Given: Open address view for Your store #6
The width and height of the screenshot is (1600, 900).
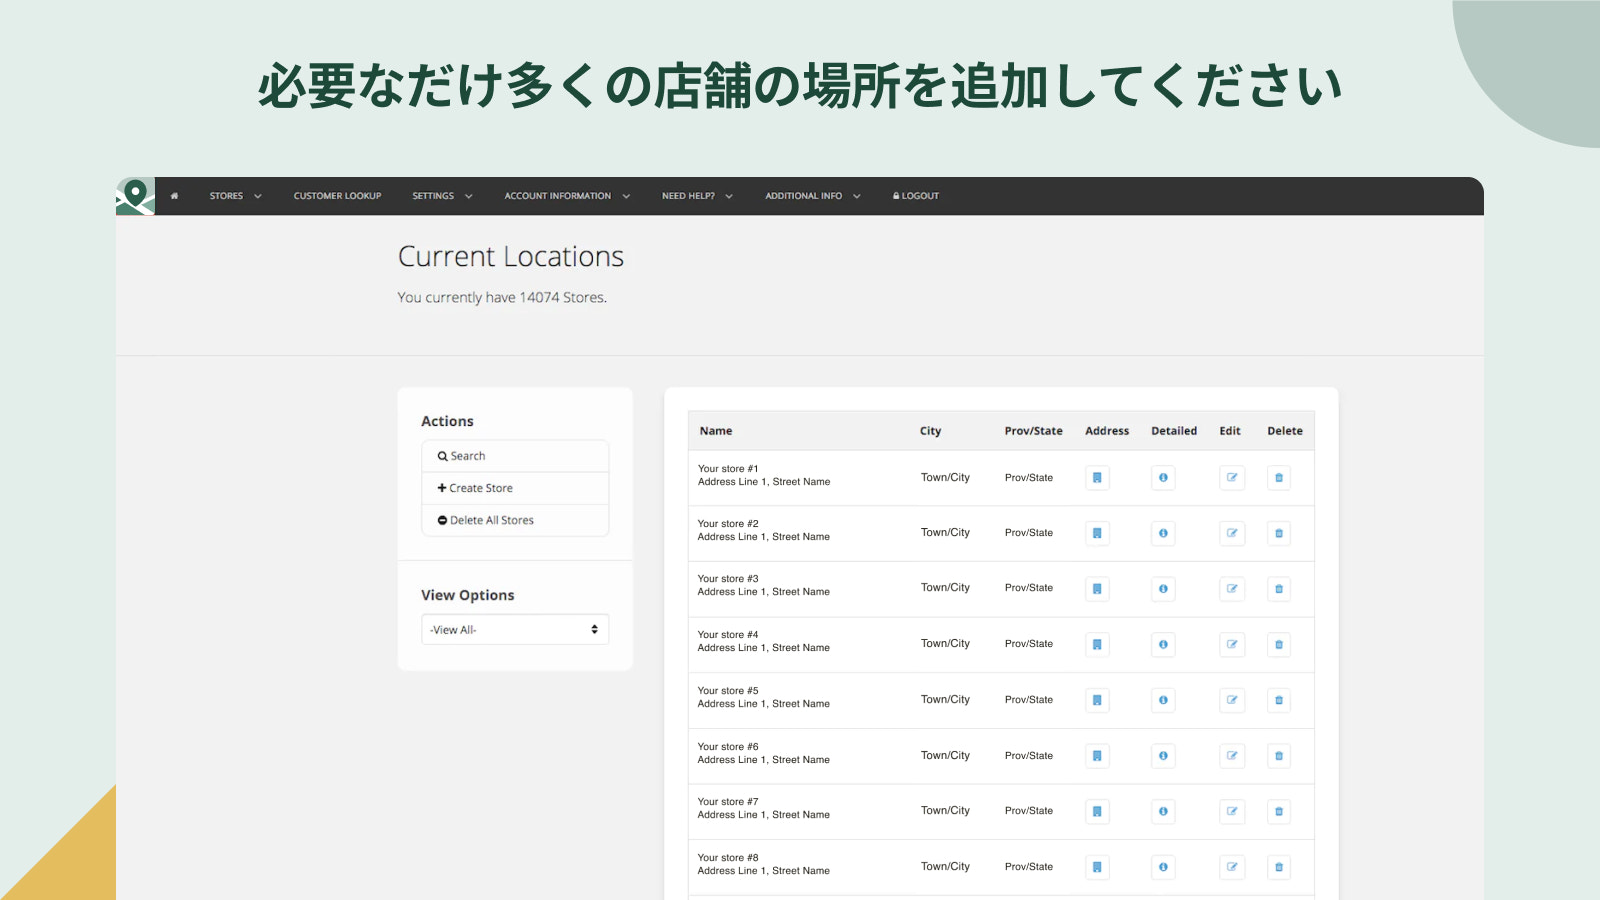Looking at the screenshot, I should tap(1097, 756).
